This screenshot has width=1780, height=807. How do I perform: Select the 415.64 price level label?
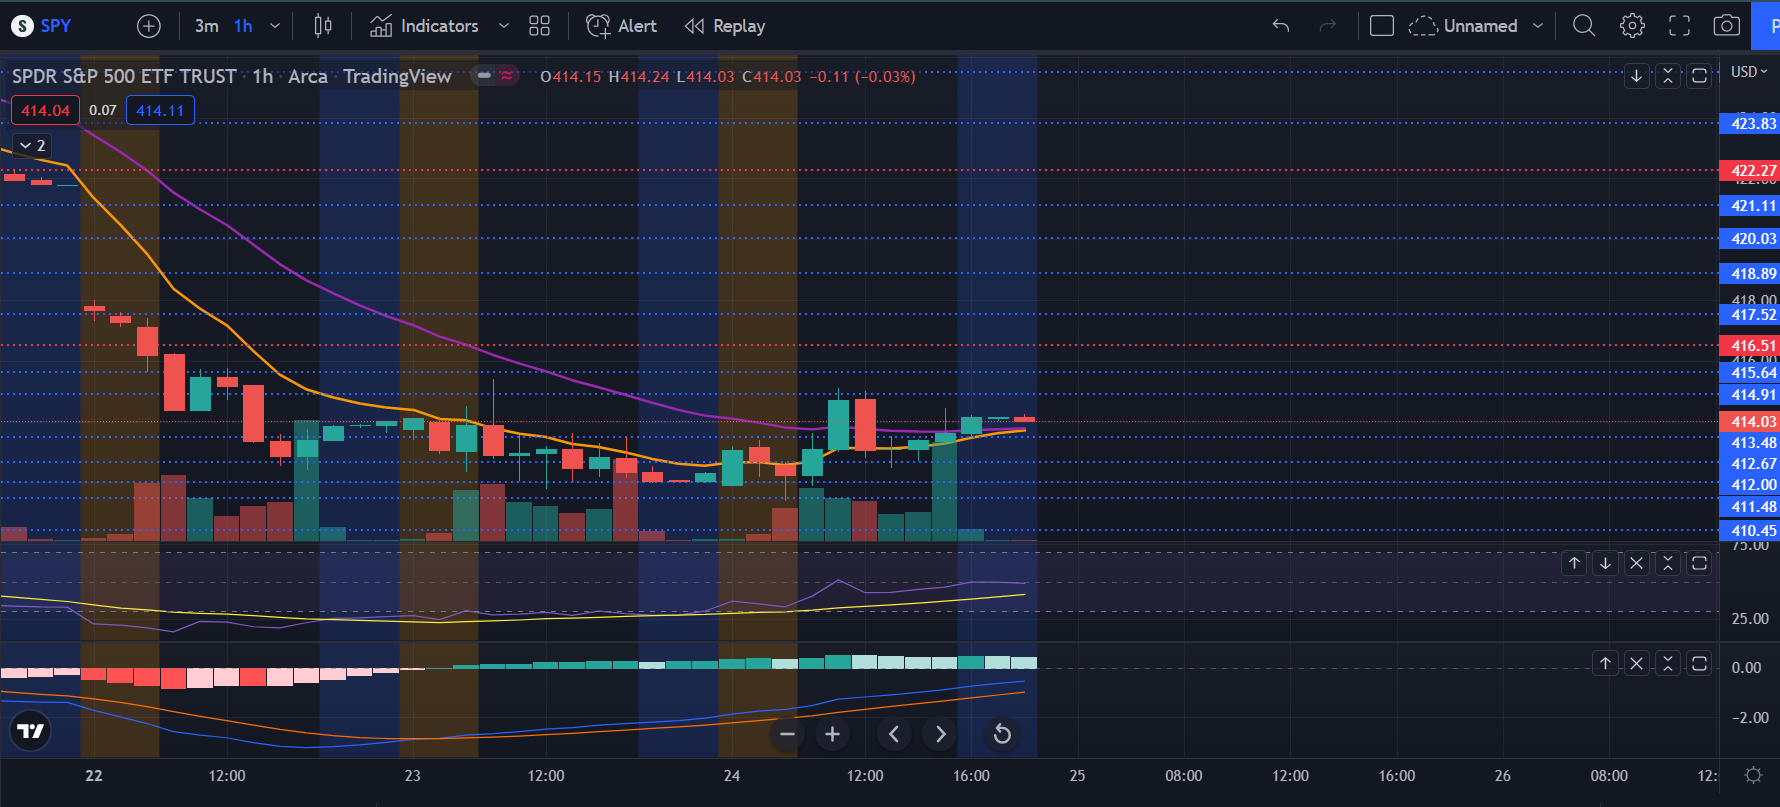(x=1749, y=373)
